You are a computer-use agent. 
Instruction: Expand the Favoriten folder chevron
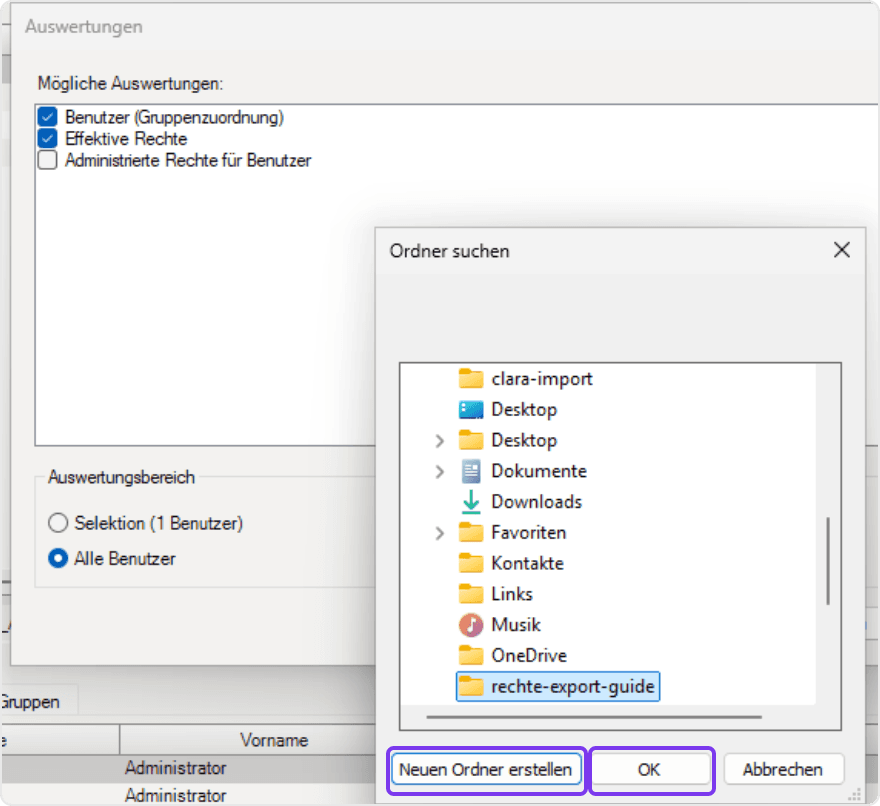pyautogui.click(x=439, y=533)
